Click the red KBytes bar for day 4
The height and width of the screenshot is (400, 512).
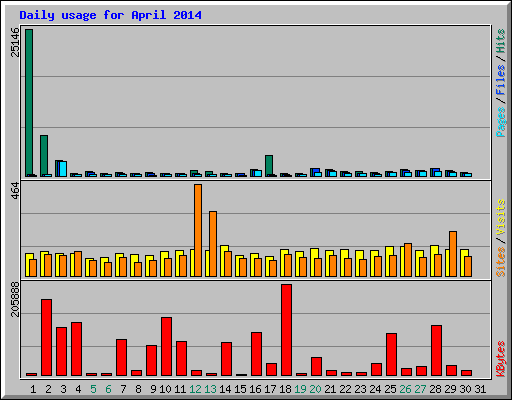[76, 349]
